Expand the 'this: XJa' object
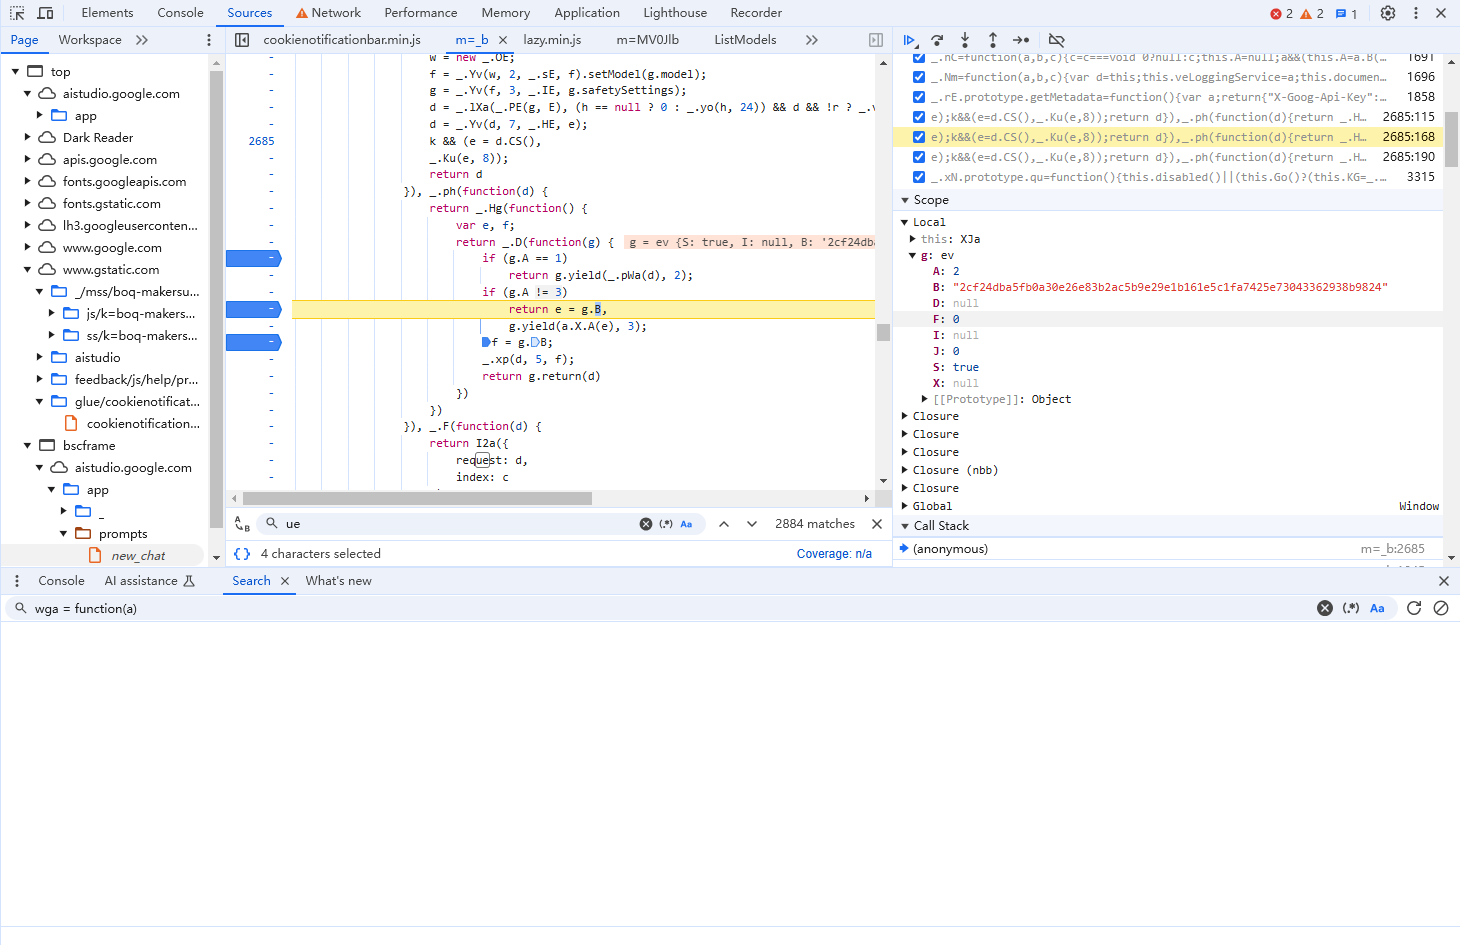The height and width of the screenshot is (945, 1460). click(913, 239)
